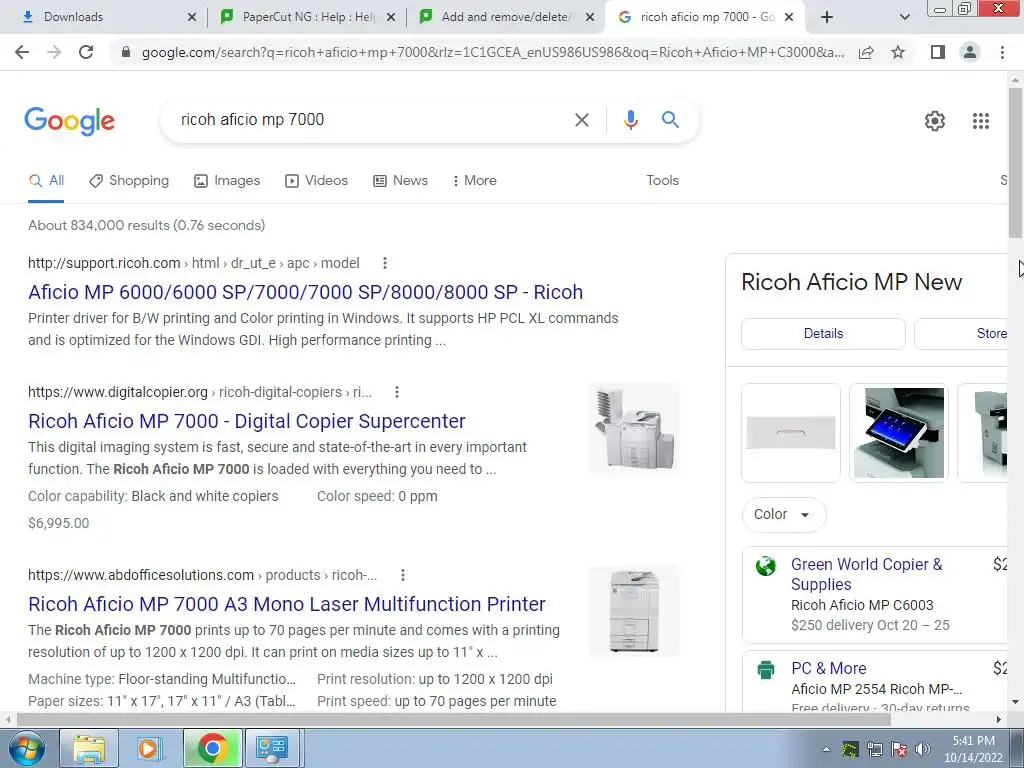The width and height of the screenshot is (1024, 768).
Task: Open options for digitalcopier.org result
Action: pos(396,392)
